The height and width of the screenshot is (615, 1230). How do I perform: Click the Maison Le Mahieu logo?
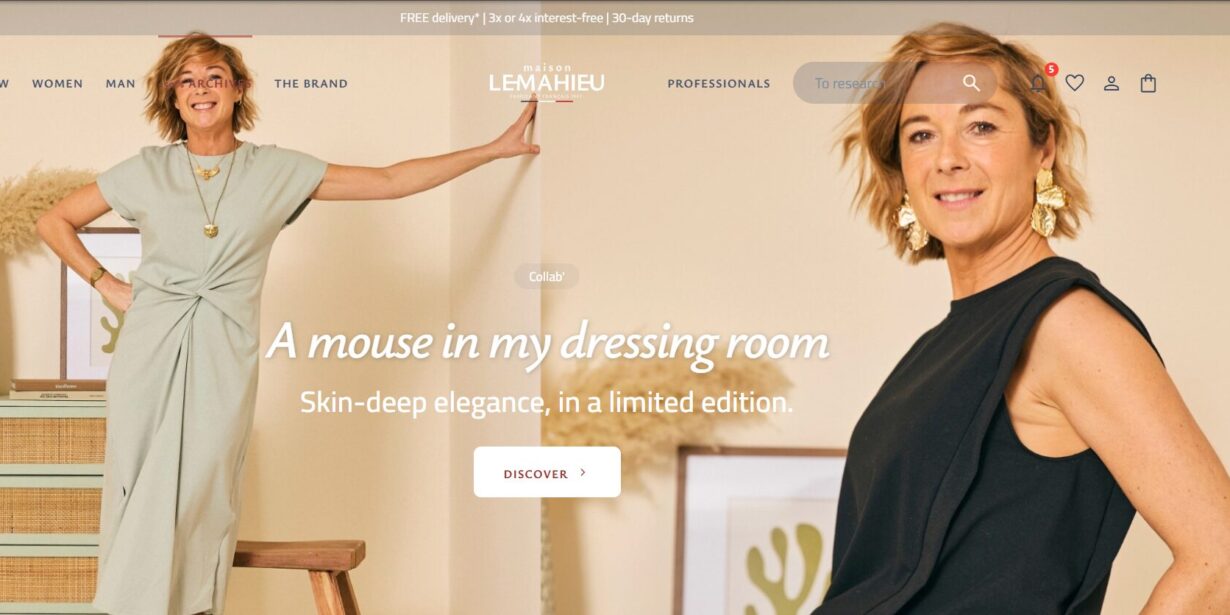(x=547, y=82)
